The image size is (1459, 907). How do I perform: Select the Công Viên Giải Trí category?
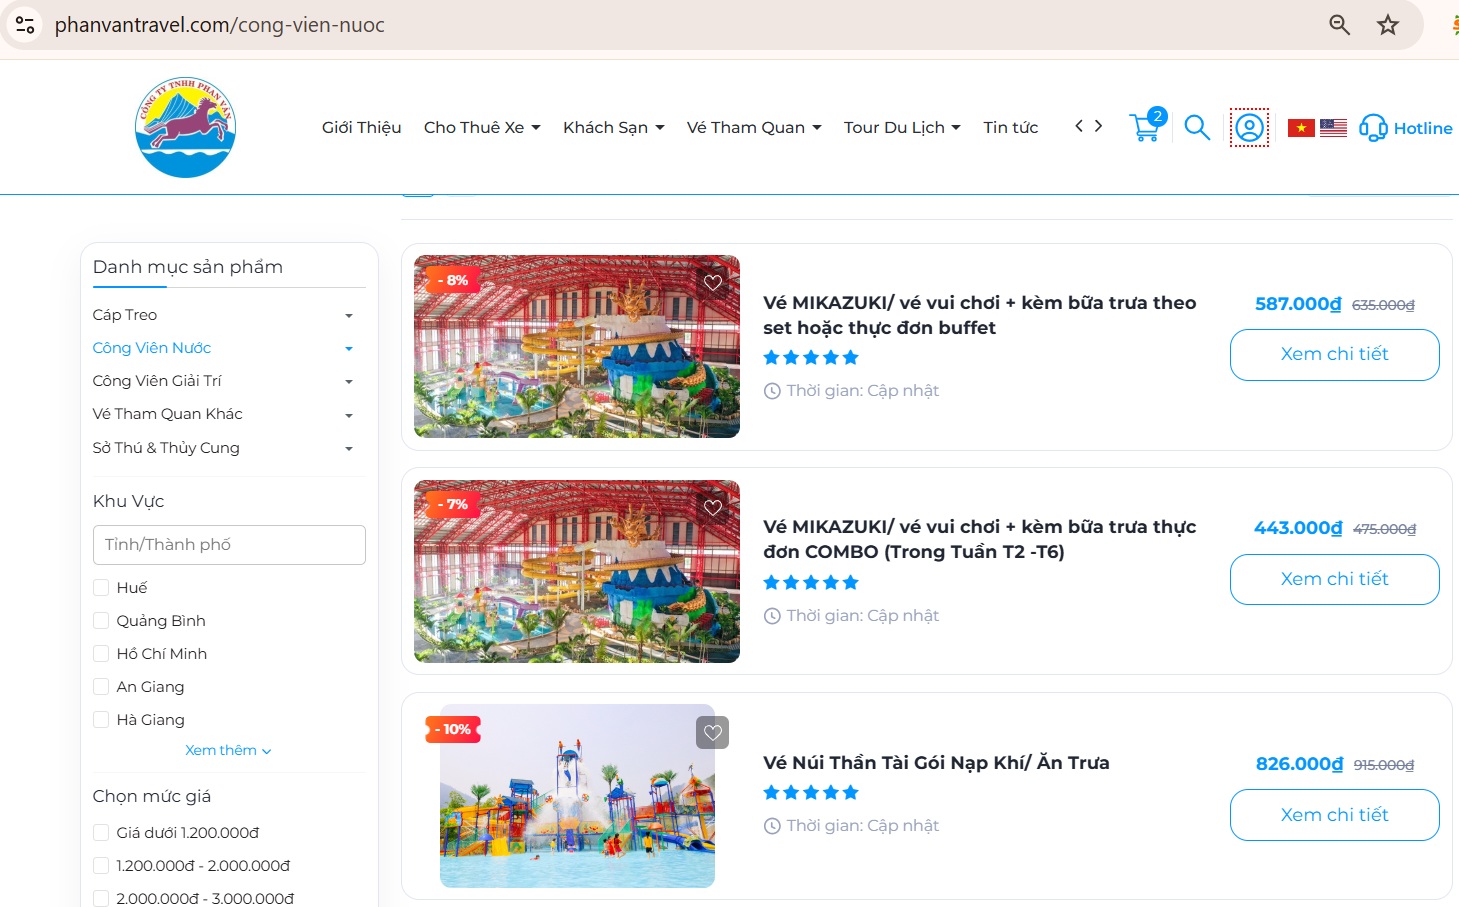157,381
